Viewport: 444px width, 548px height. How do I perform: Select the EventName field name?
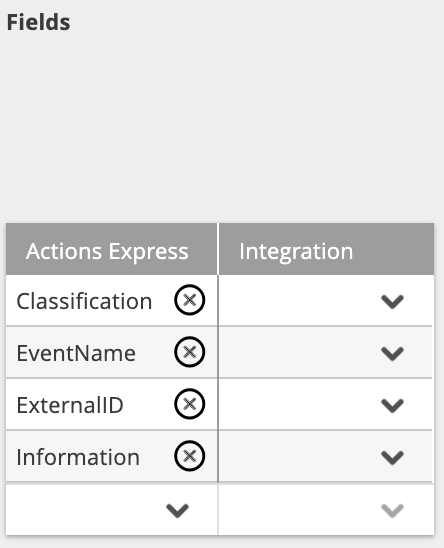coord(76,353)
